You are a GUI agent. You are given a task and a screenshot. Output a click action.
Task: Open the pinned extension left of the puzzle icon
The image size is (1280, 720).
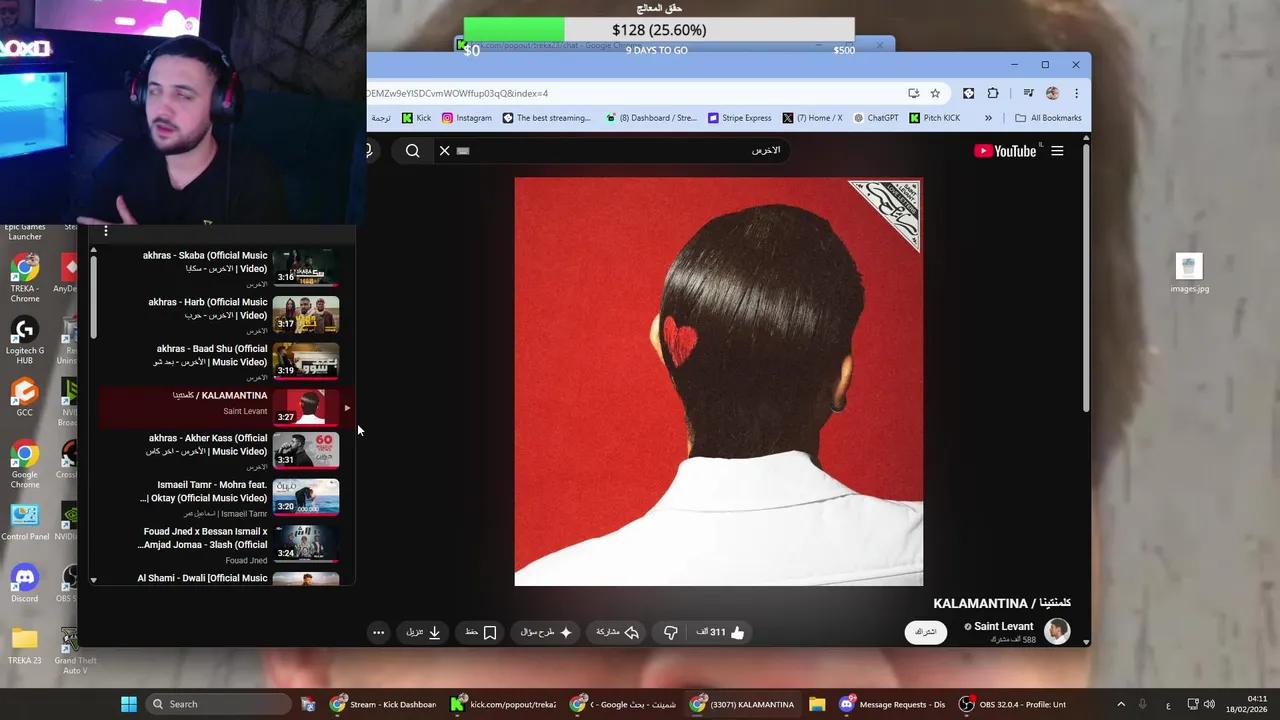968,93
